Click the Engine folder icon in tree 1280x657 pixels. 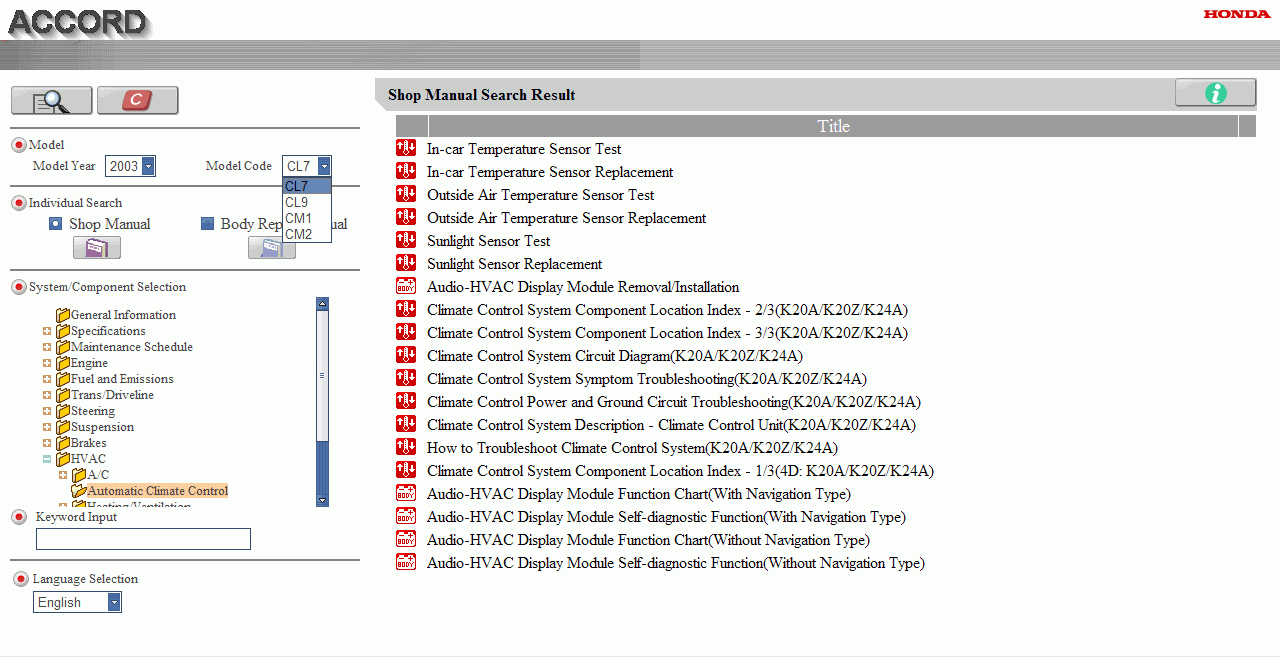63,363
